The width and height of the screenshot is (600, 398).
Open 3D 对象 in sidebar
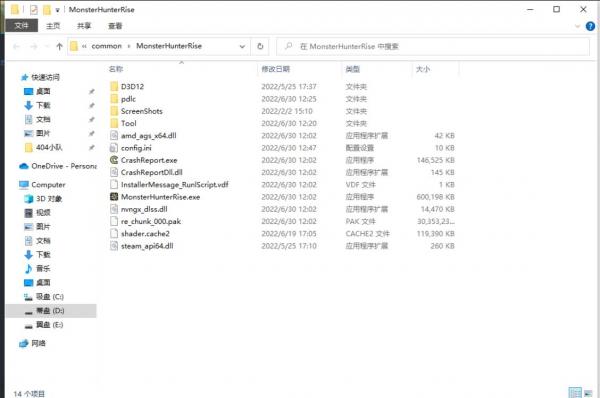[49, 199]
